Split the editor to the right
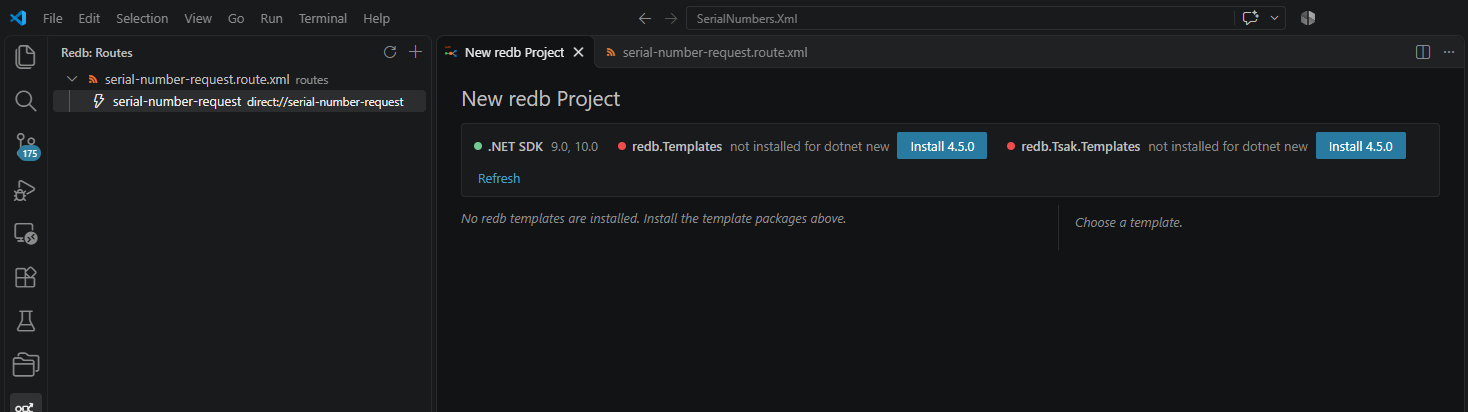 (1423, 52)
